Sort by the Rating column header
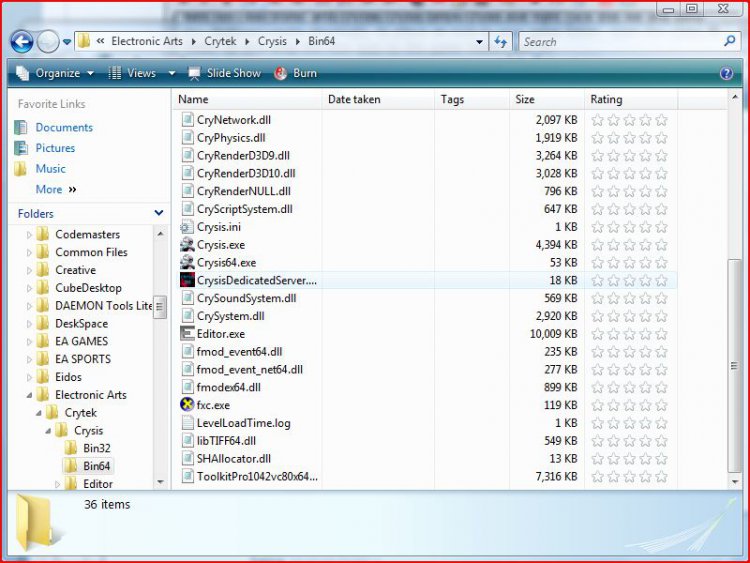The height and width of the screenshot is (563, 750). (x=631, y=99)
